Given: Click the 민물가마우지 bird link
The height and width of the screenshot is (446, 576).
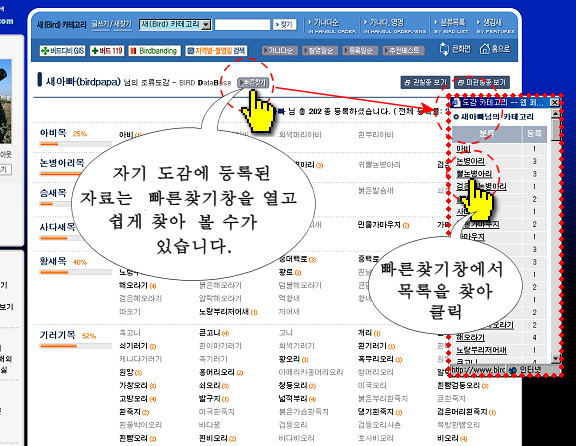Looking at the screenshot, I should coord(384,225).
